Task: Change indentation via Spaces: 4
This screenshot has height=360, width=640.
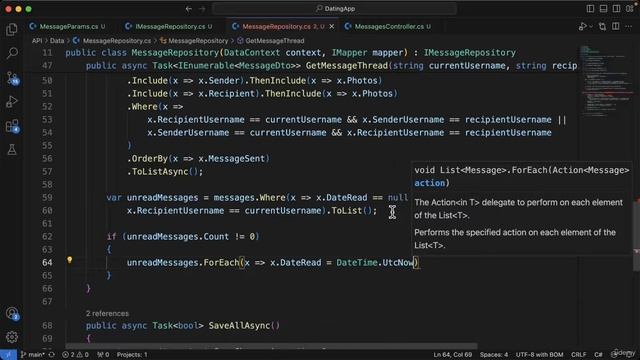Action: tap(494, 355)
